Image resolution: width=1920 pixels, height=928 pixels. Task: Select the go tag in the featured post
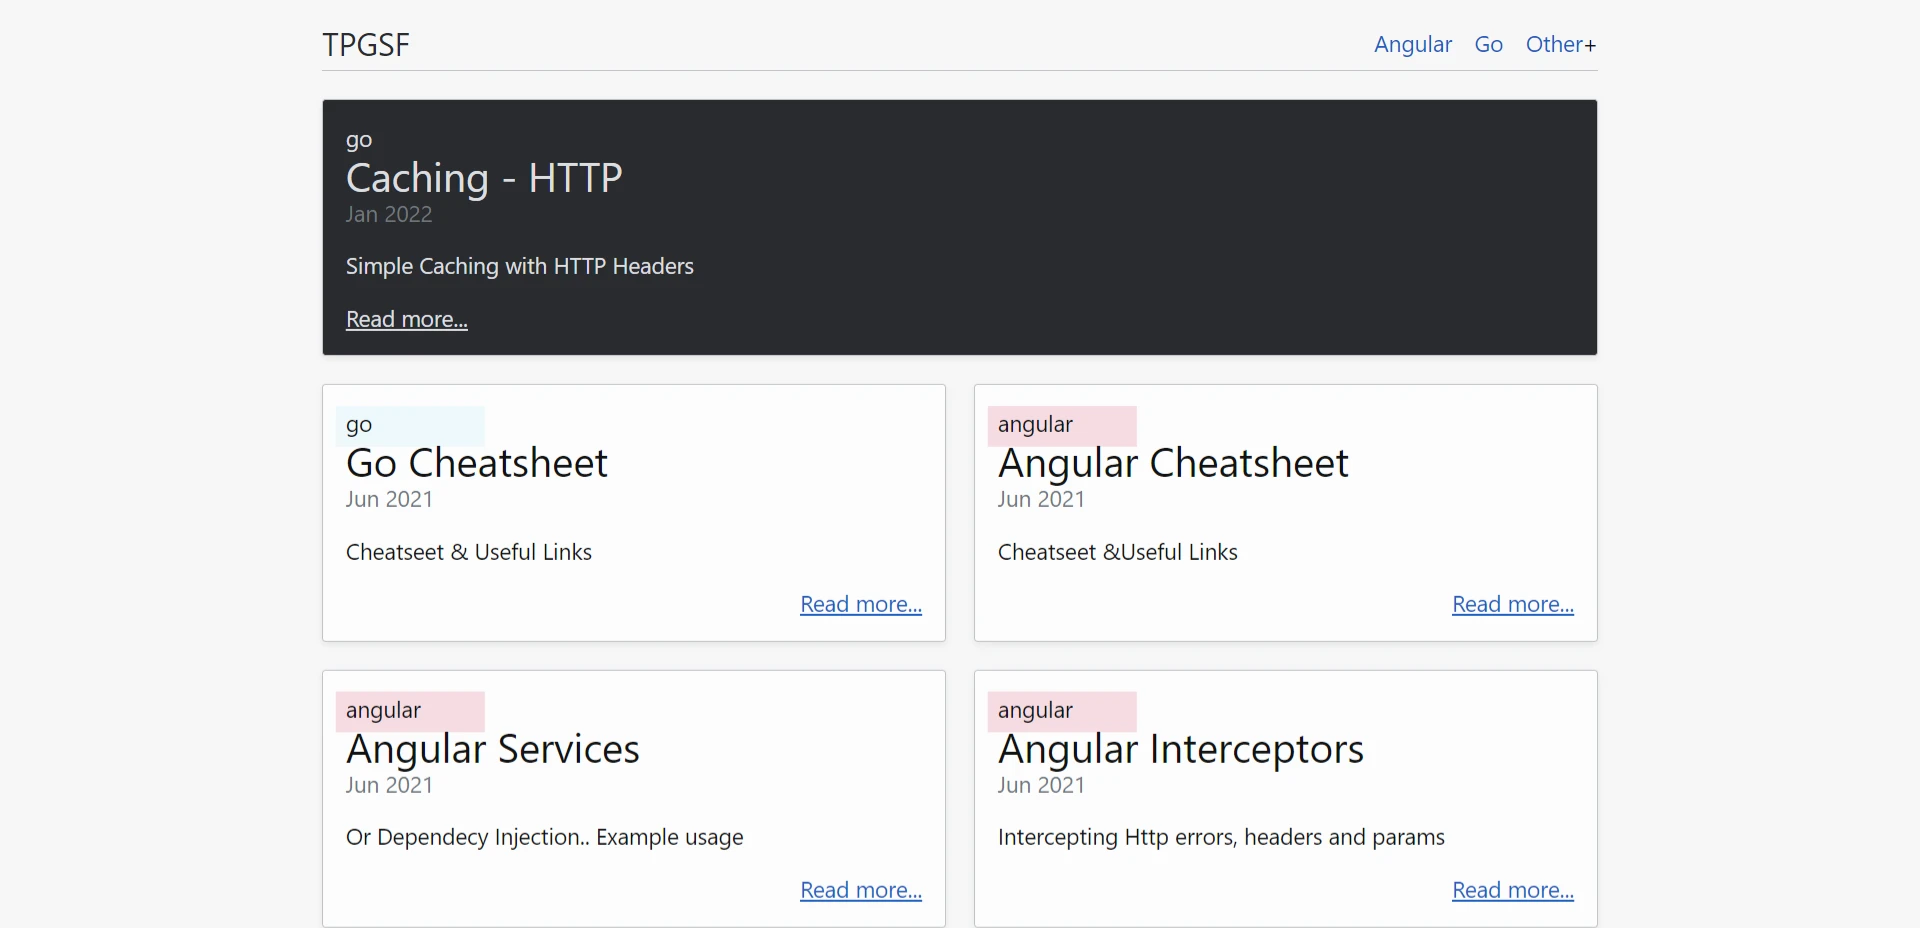coord(359,140)
